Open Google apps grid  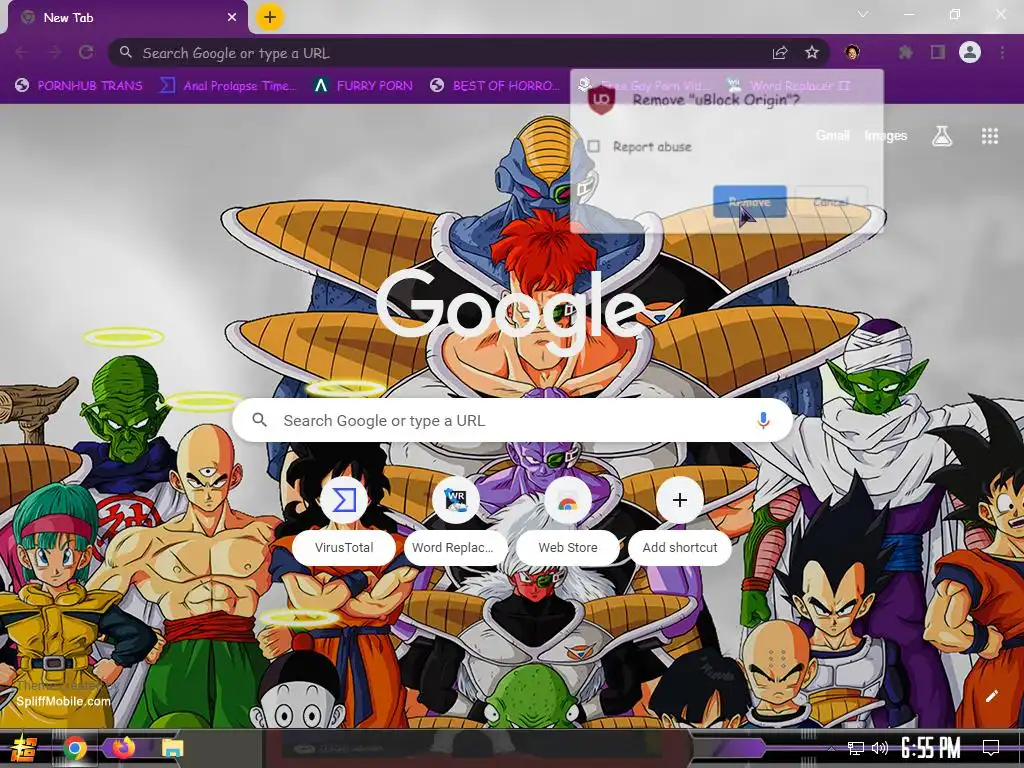coord(990,136)
